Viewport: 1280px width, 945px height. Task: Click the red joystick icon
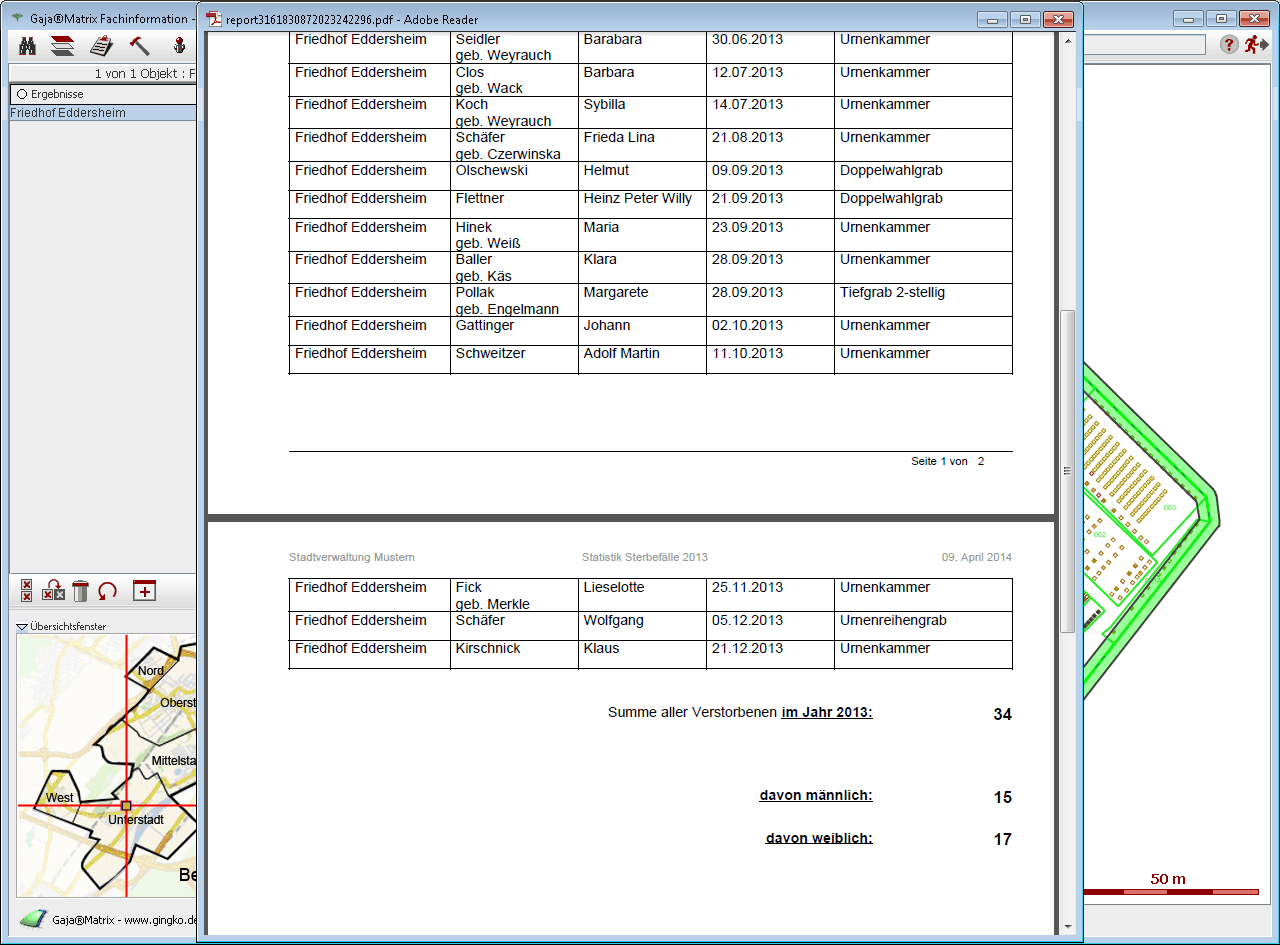[x=180, y=45]
